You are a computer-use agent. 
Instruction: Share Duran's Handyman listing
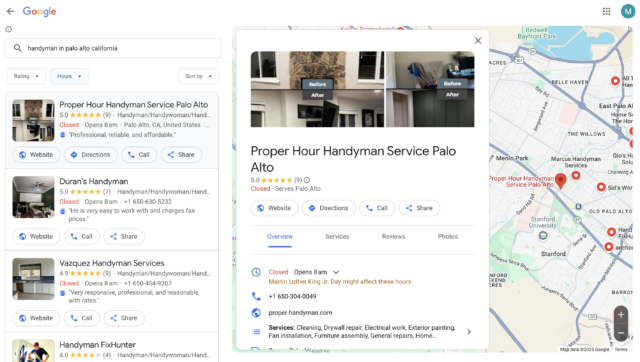click(x=124, y=236)
